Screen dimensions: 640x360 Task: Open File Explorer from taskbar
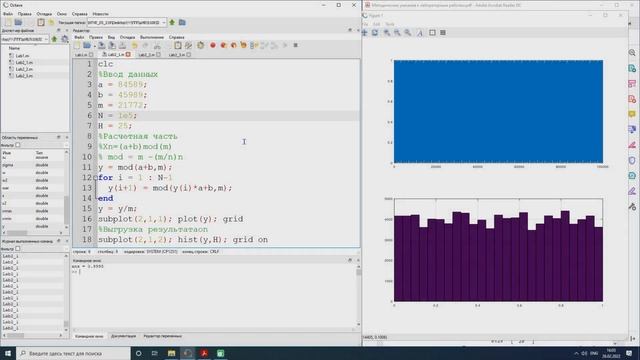coord(171,353)
